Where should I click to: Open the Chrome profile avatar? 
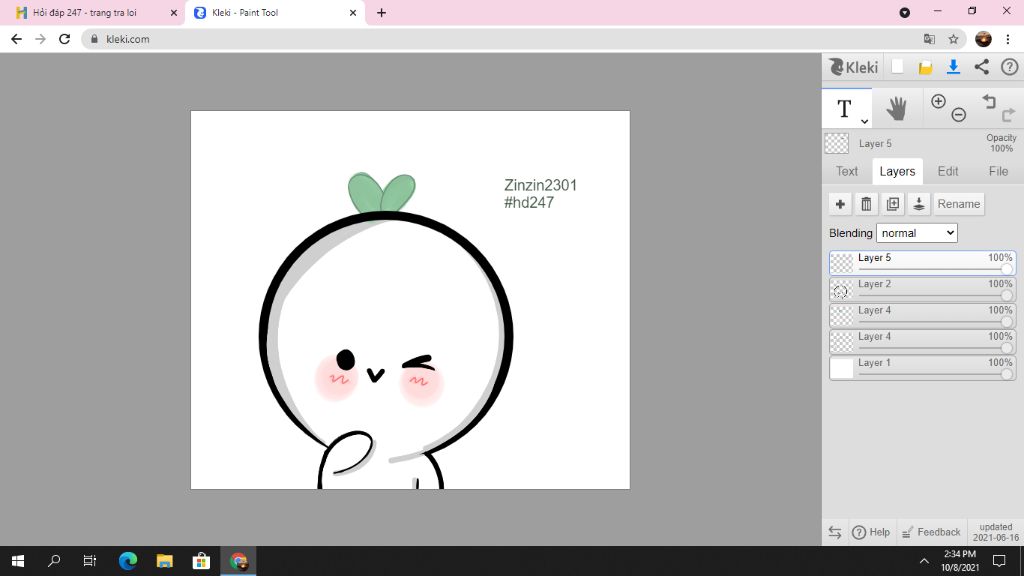point(983,39)
